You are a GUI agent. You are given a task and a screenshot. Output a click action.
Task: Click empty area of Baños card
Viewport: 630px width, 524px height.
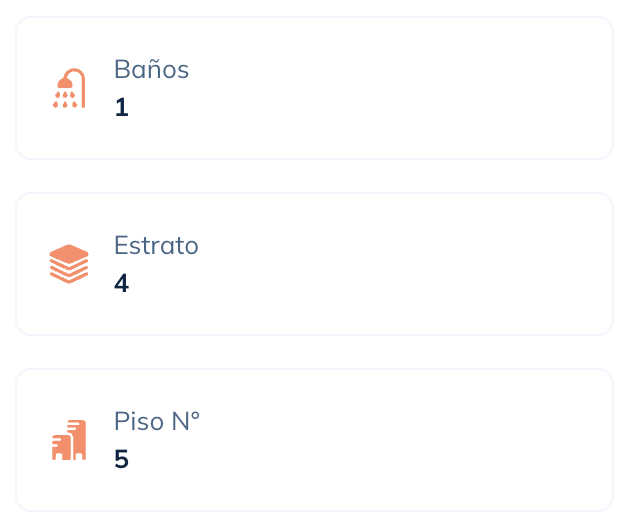pyautogui.click(x=402, y=88)
